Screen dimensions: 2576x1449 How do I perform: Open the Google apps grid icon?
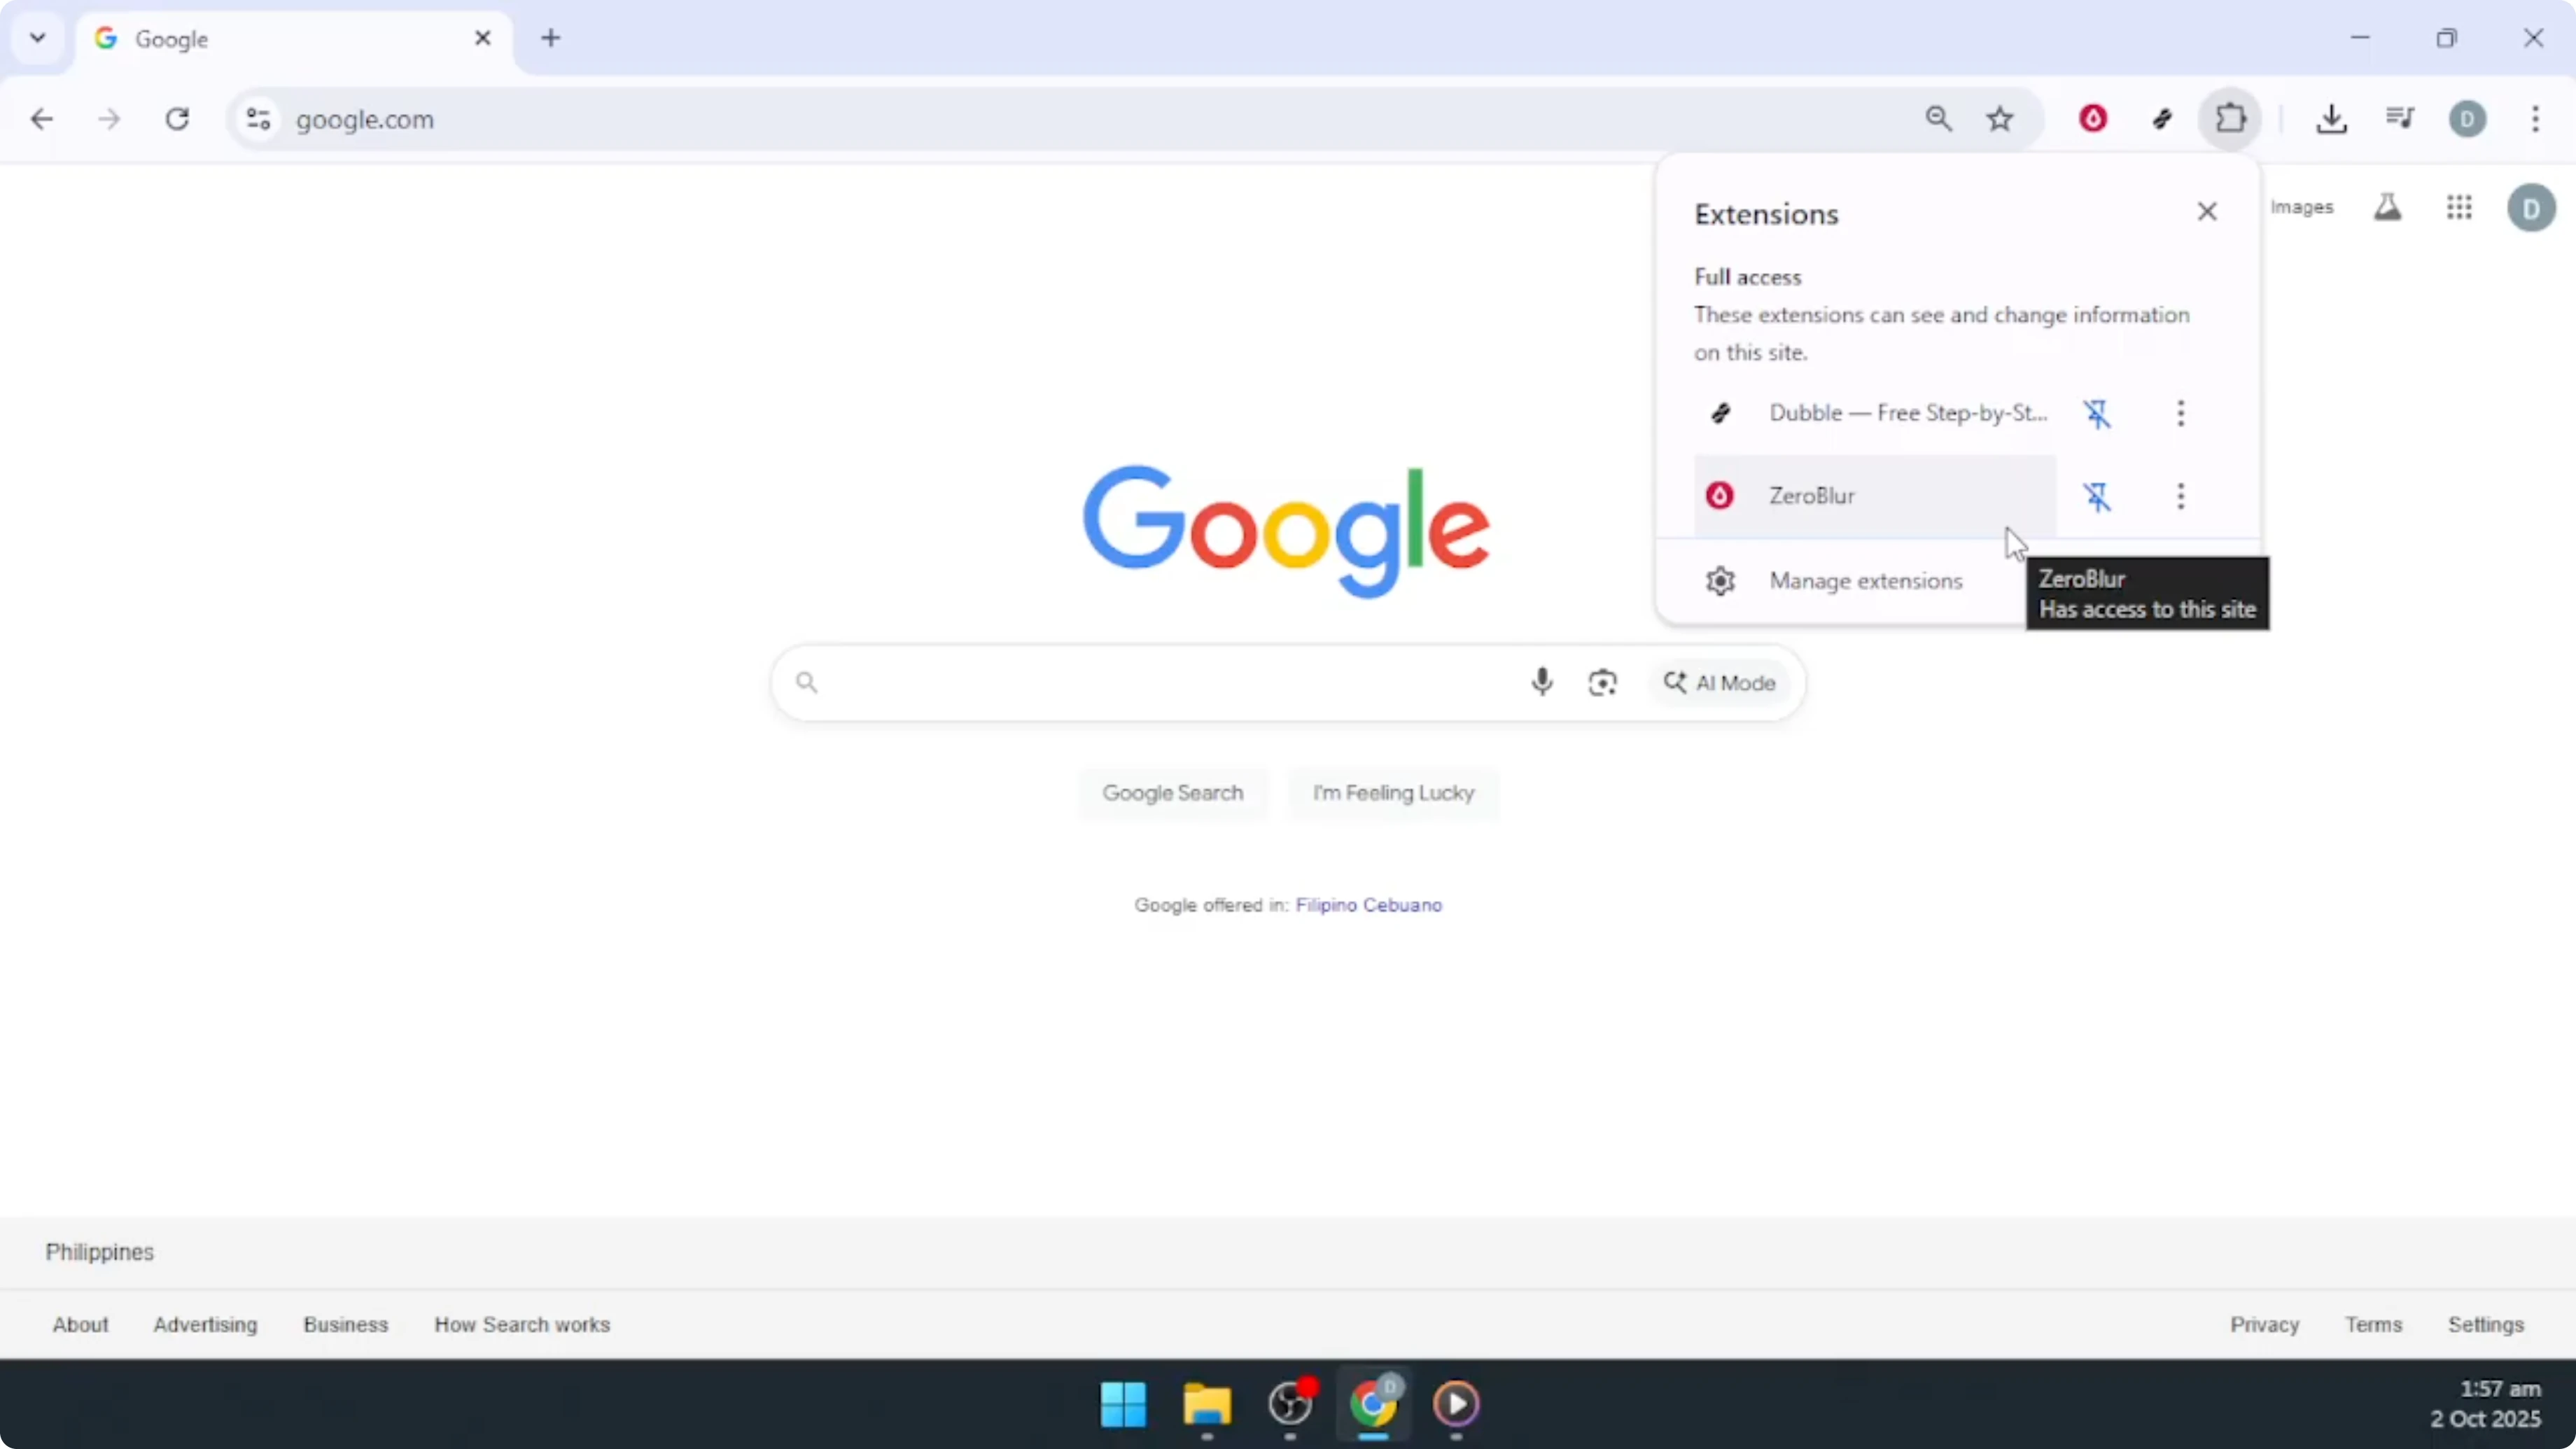tap(2460, 208)
